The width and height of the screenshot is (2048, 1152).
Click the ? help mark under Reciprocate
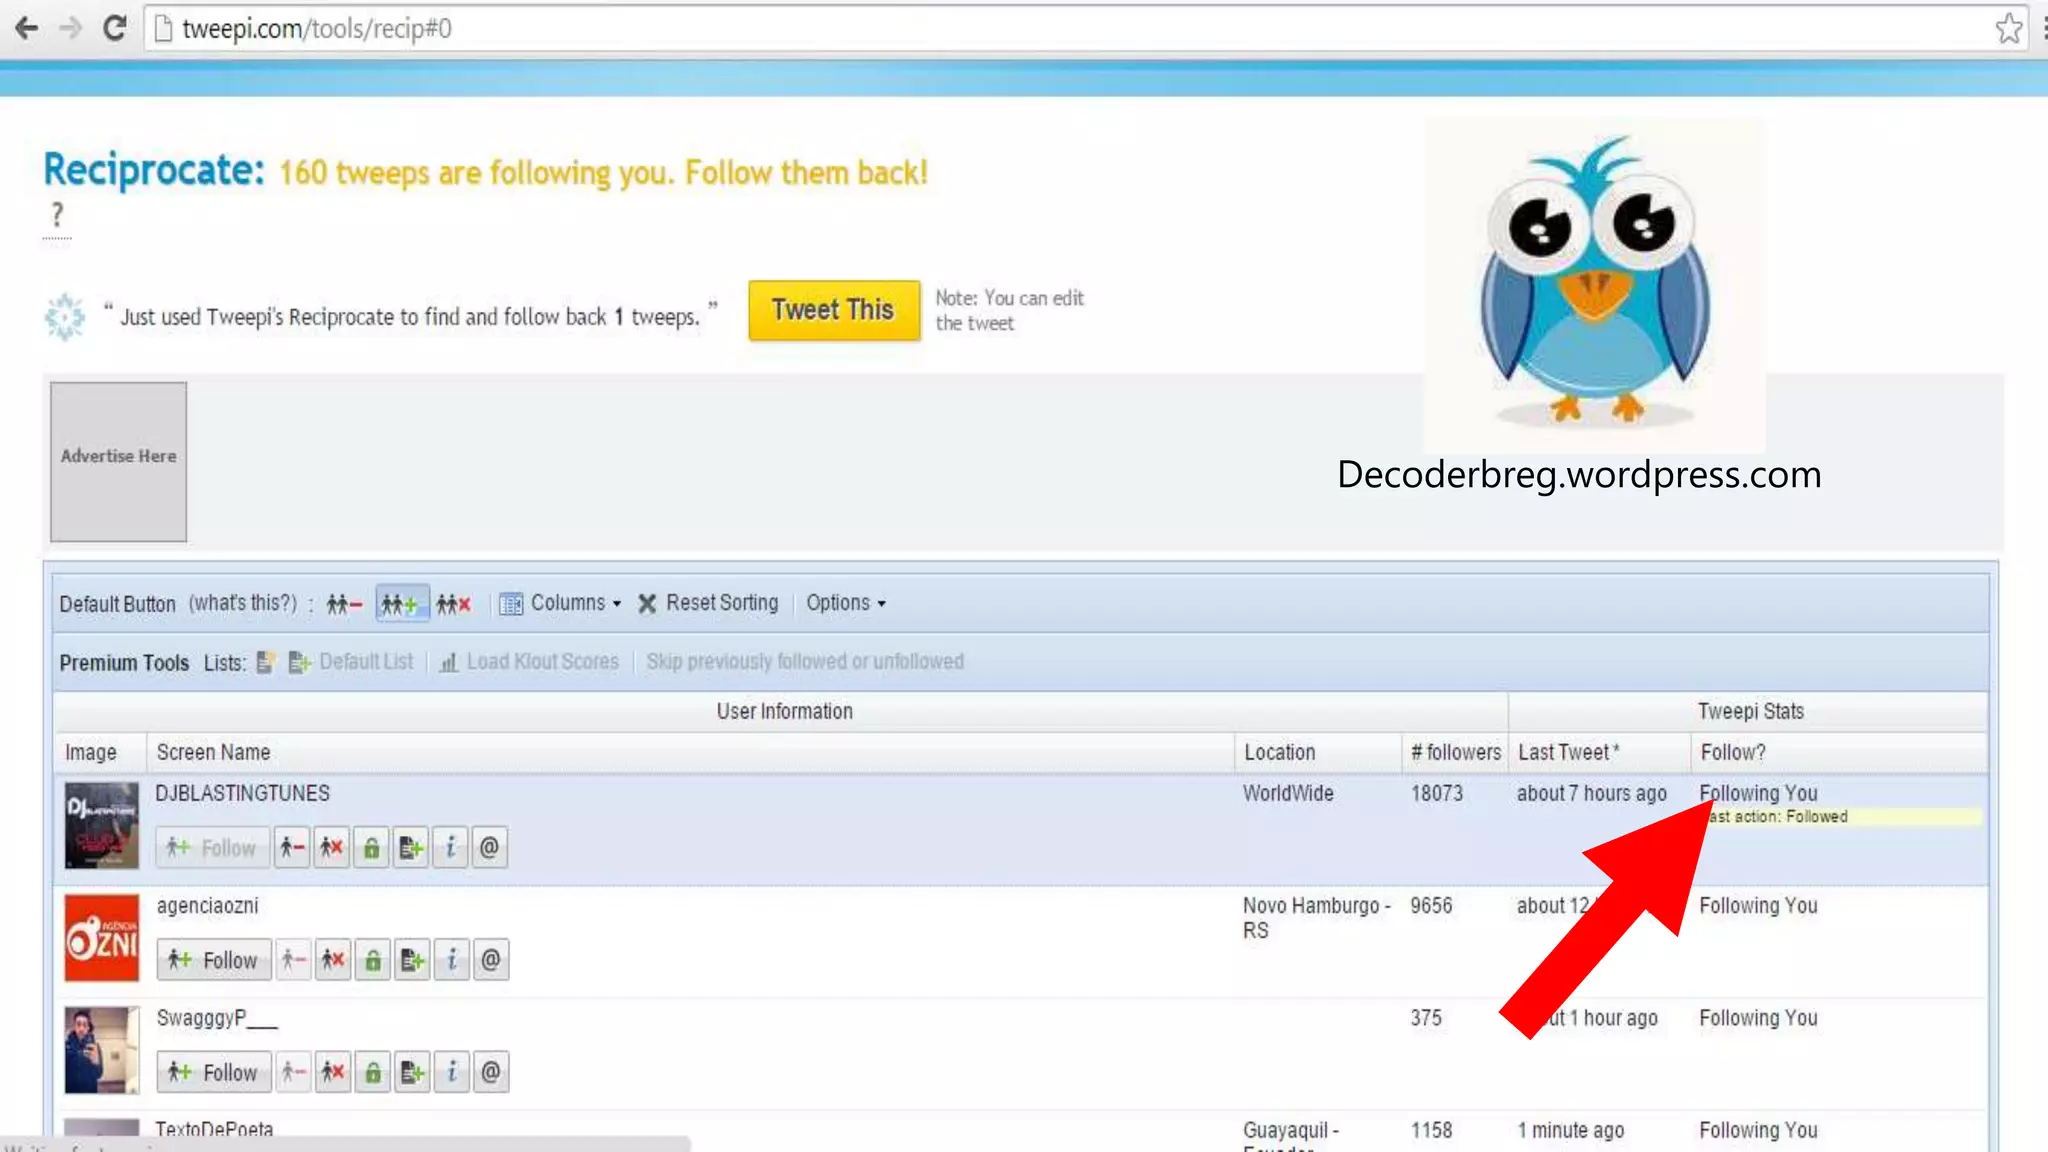pyautogui.click(x=57, y=215)
